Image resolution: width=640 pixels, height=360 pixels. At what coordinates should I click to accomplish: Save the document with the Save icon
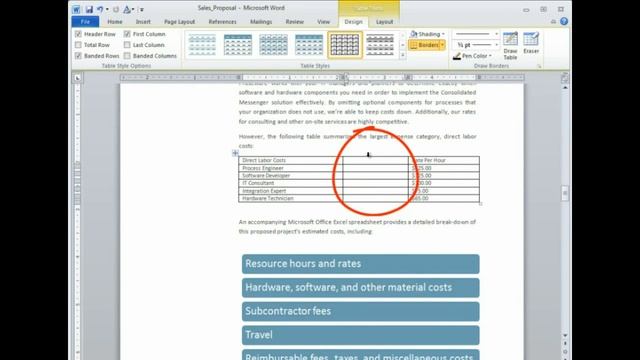click(x=89, y=9)
